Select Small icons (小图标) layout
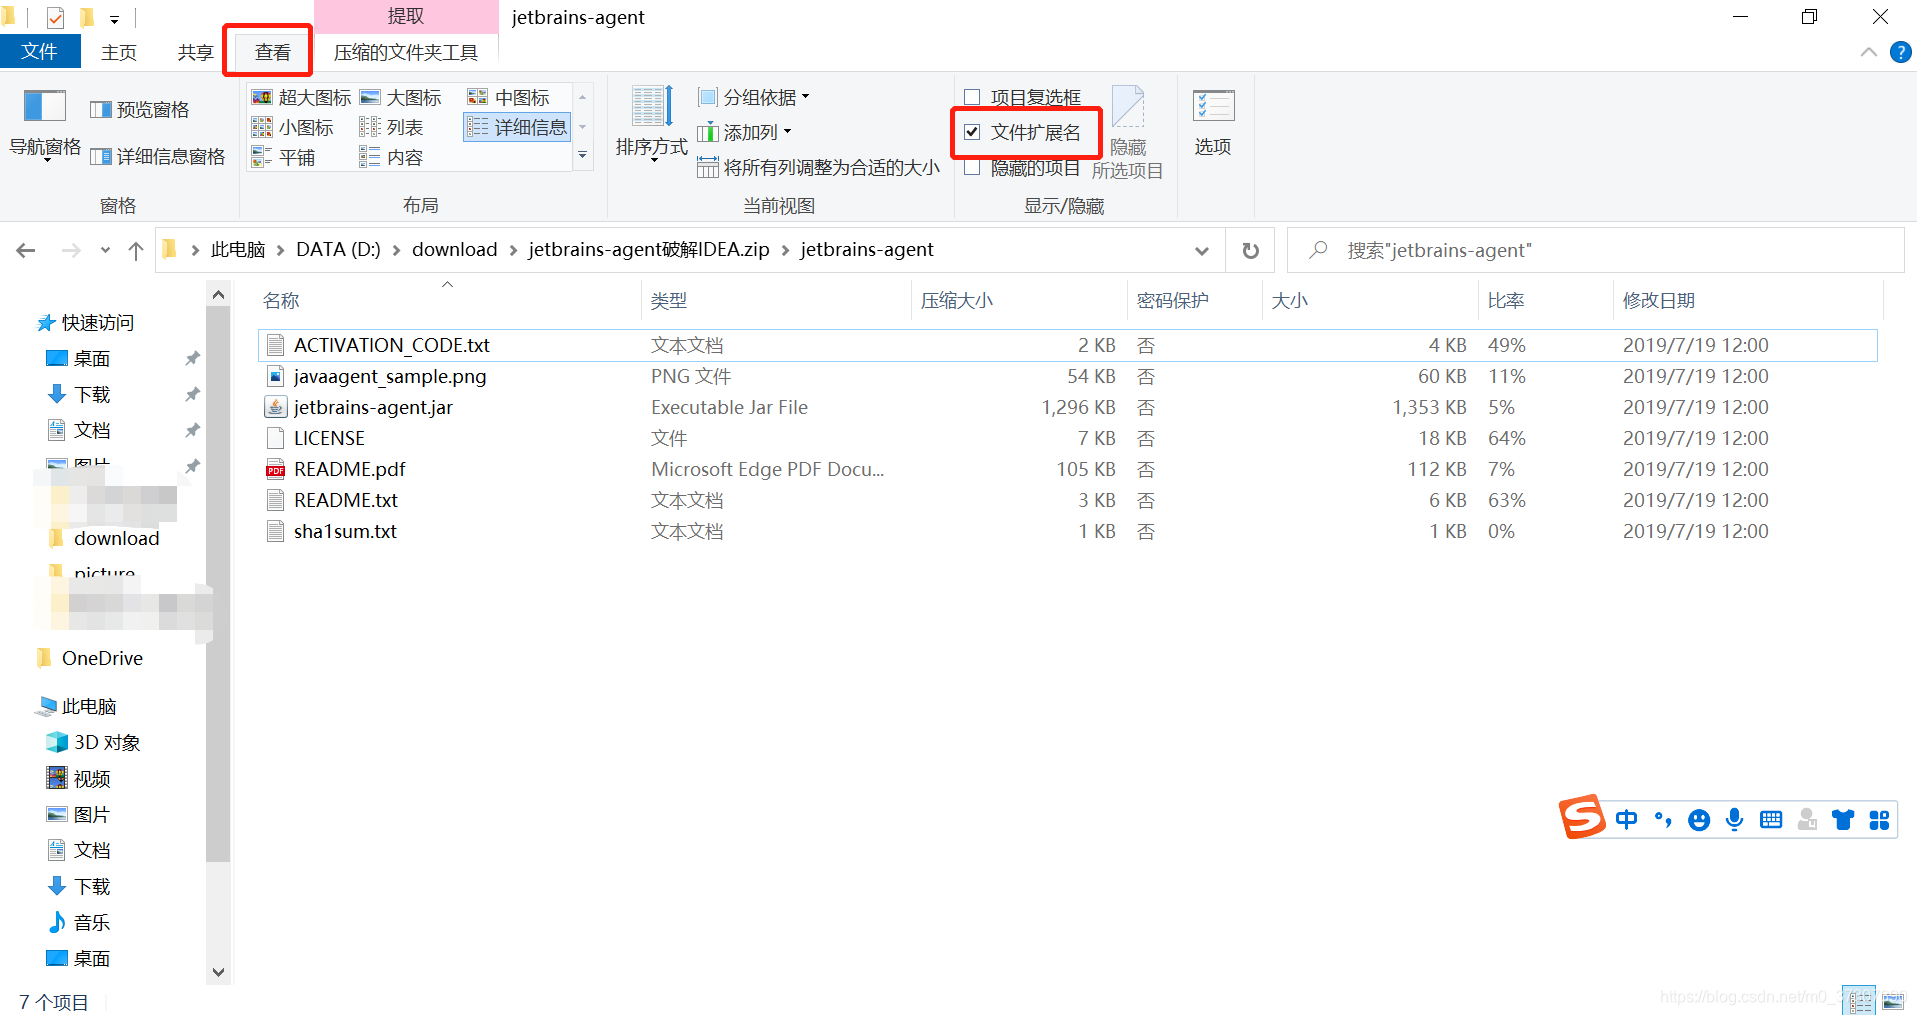 pos(293,127)
